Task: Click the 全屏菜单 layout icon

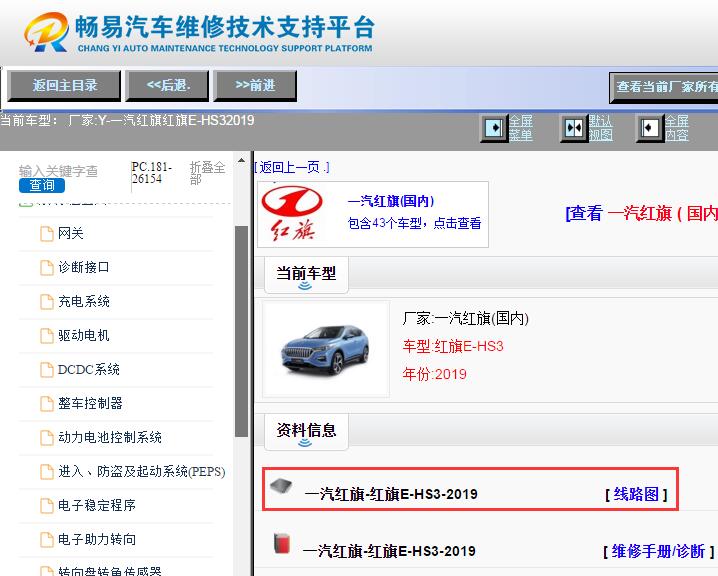Action: click(494, 128)
